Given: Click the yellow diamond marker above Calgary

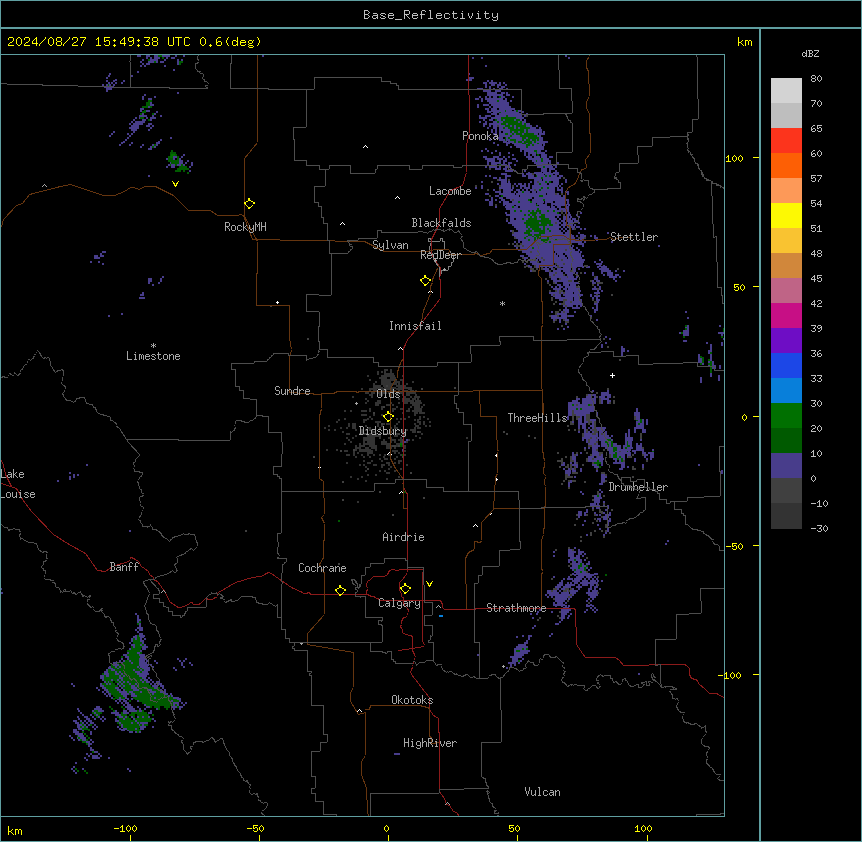Looking at the screenshot, I should point(406,589).
